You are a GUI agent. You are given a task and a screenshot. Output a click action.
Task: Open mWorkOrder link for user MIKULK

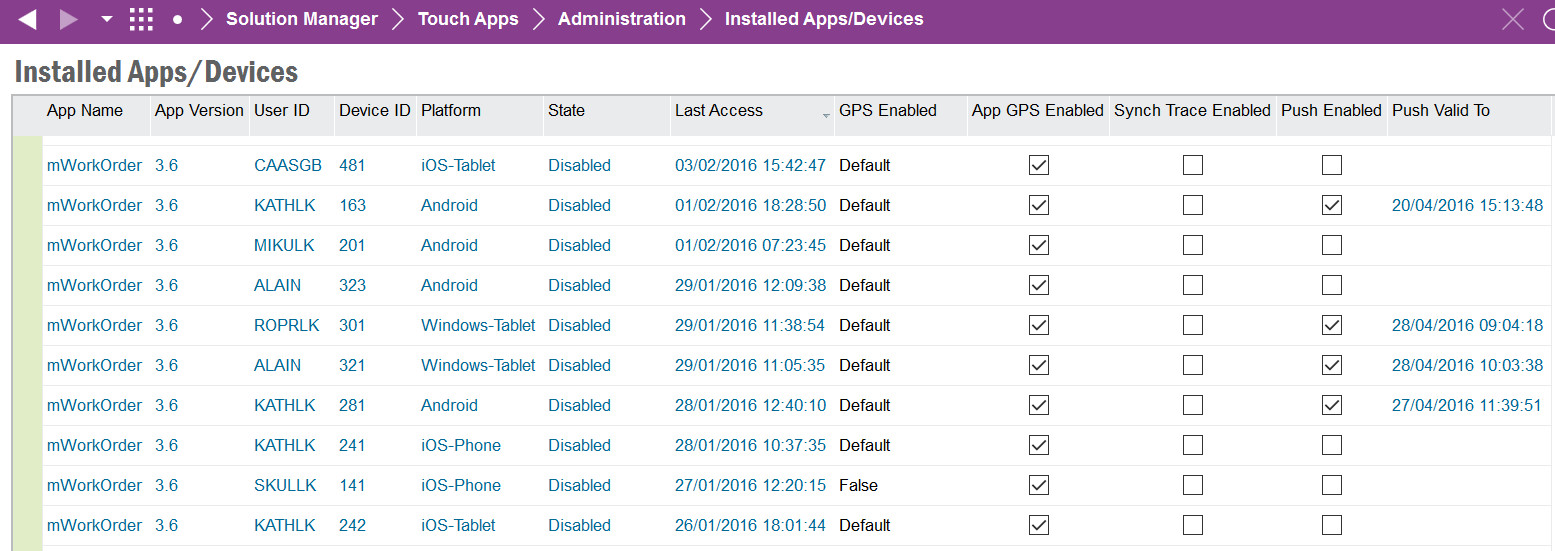coord(95,245)
